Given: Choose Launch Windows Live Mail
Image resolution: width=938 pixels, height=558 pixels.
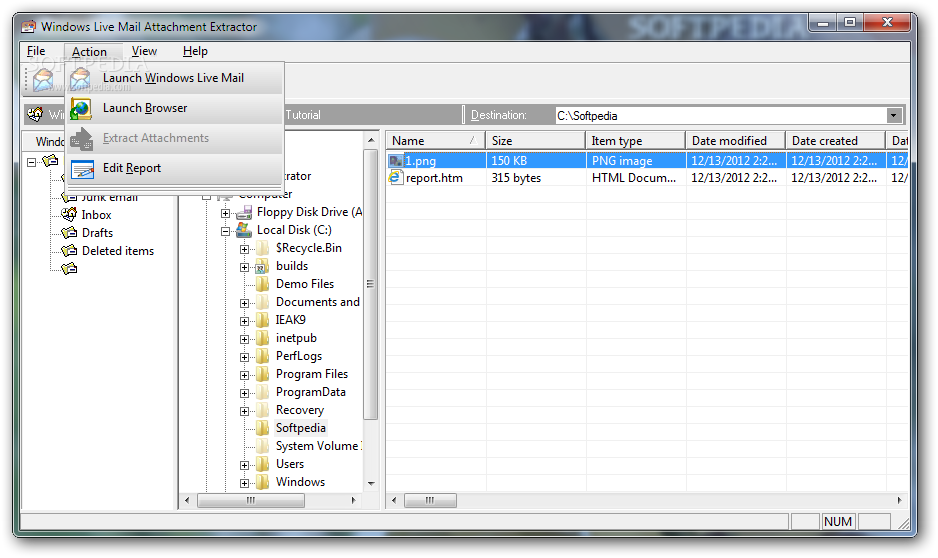Looking at the screenshot, I should click(173, 78).
